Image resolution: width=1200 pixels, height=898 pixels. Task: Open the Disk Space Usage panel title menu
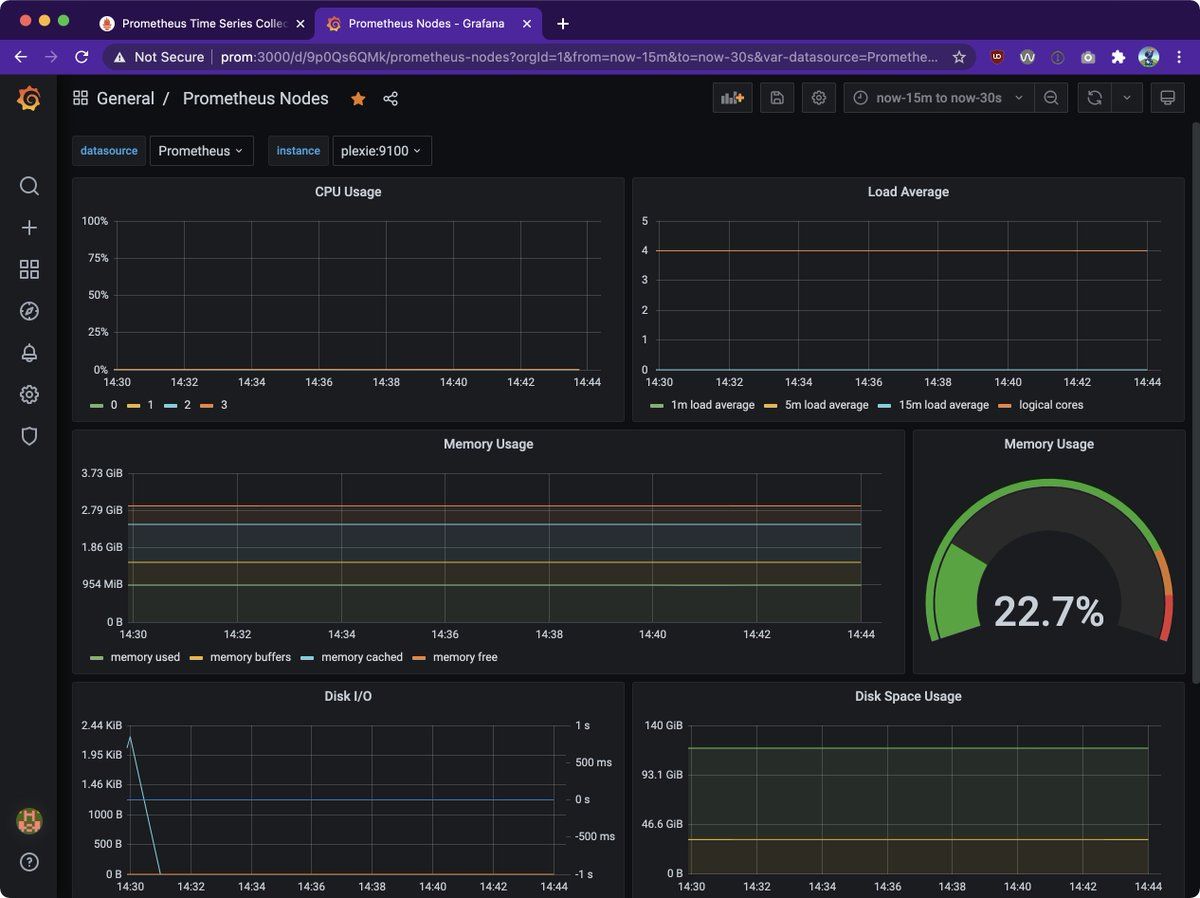(908, 696)
